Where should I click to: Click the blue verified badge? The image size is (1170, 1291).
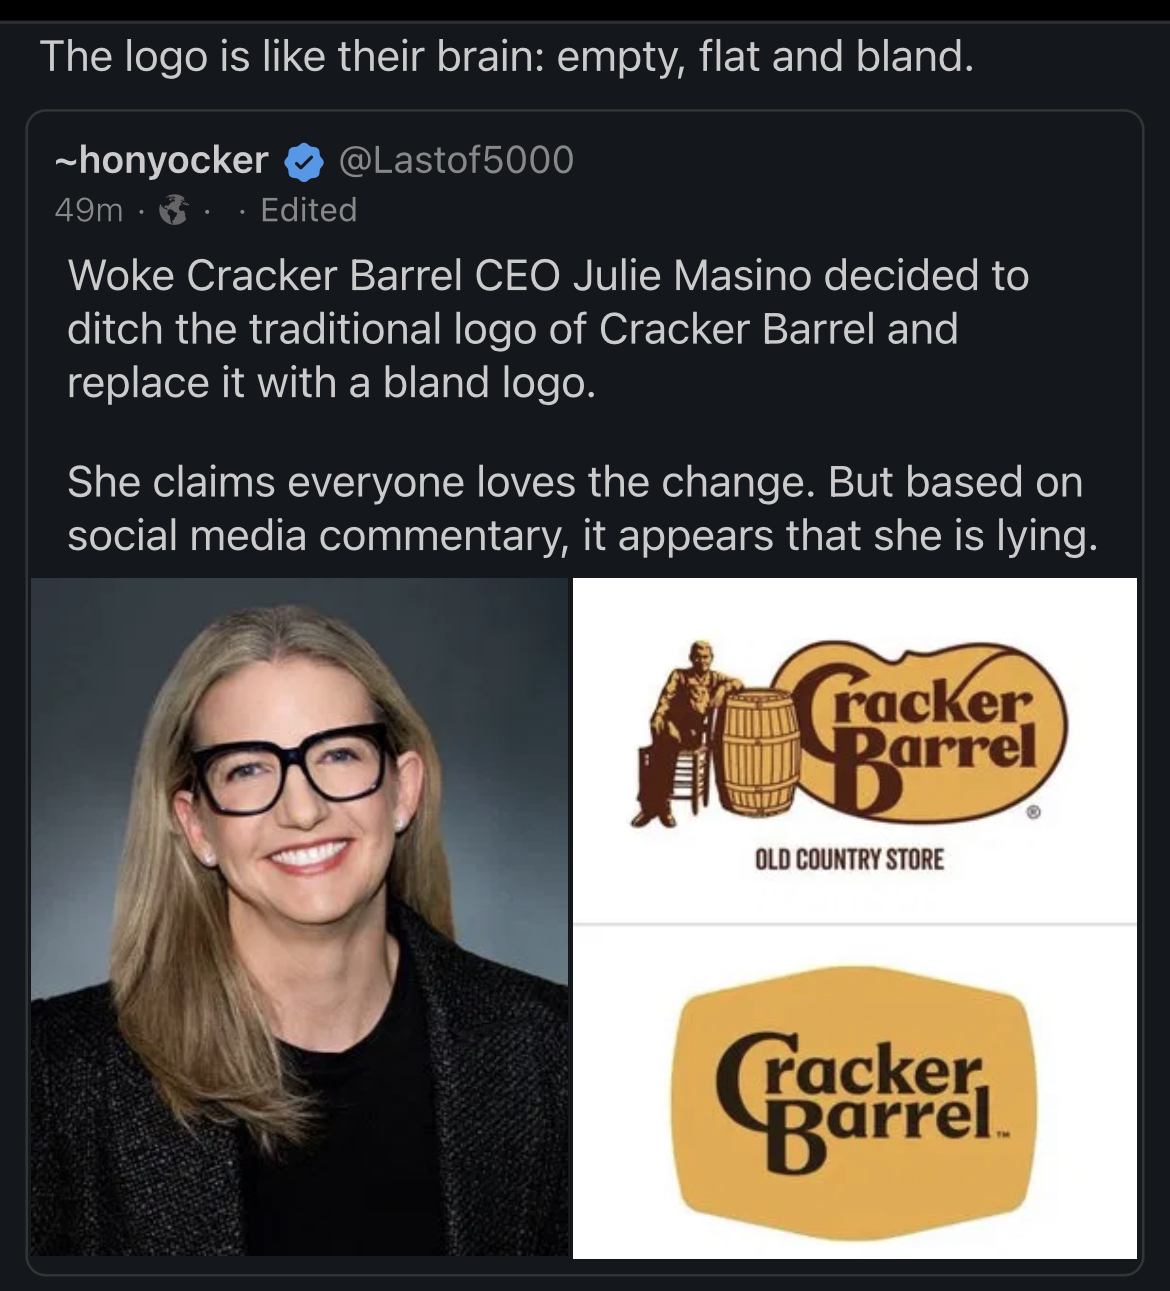304,162
